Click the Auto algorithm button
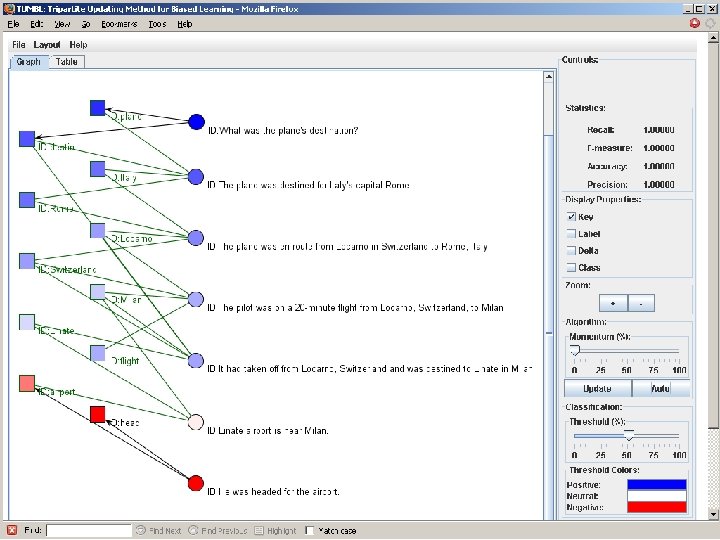 pos(661,388)
